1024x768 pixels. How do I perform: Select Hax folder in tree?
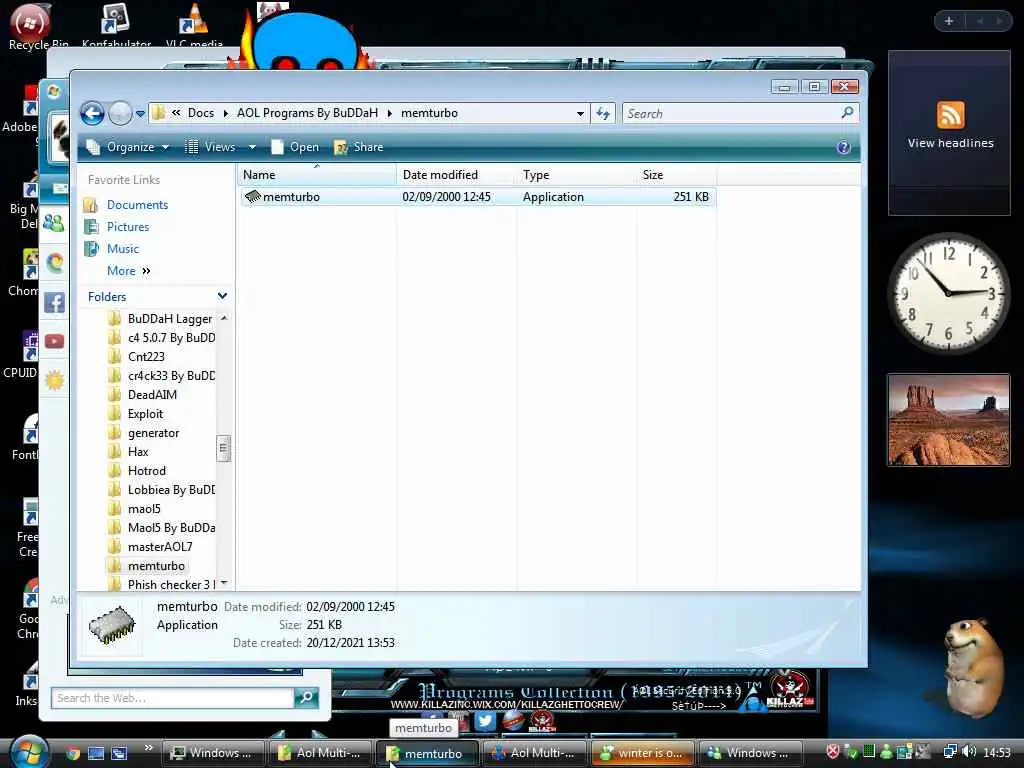click(138, 451)
